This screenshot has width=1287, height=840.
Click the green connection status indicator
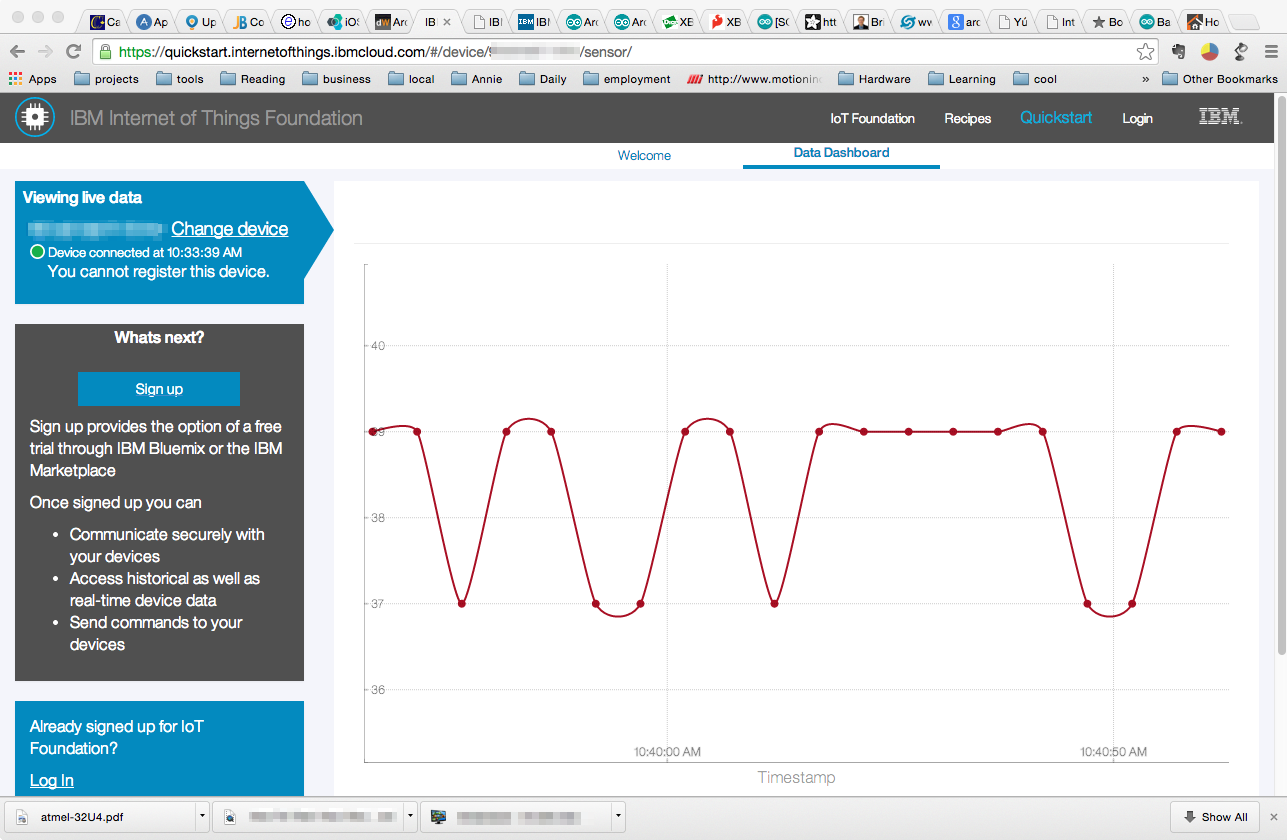click(38, 252)
